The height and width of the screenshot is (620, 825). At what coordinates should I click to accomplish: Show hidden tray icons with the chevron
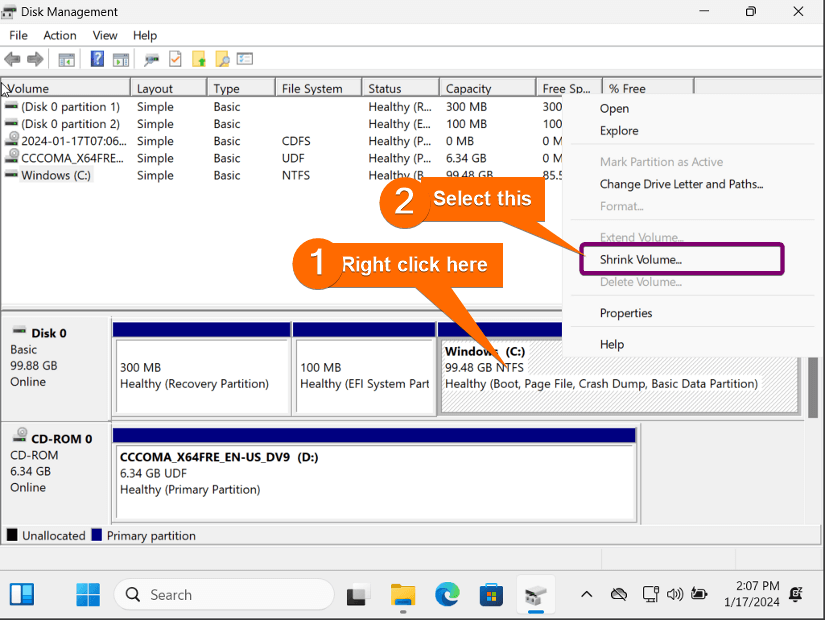click(x=587, y=595)
